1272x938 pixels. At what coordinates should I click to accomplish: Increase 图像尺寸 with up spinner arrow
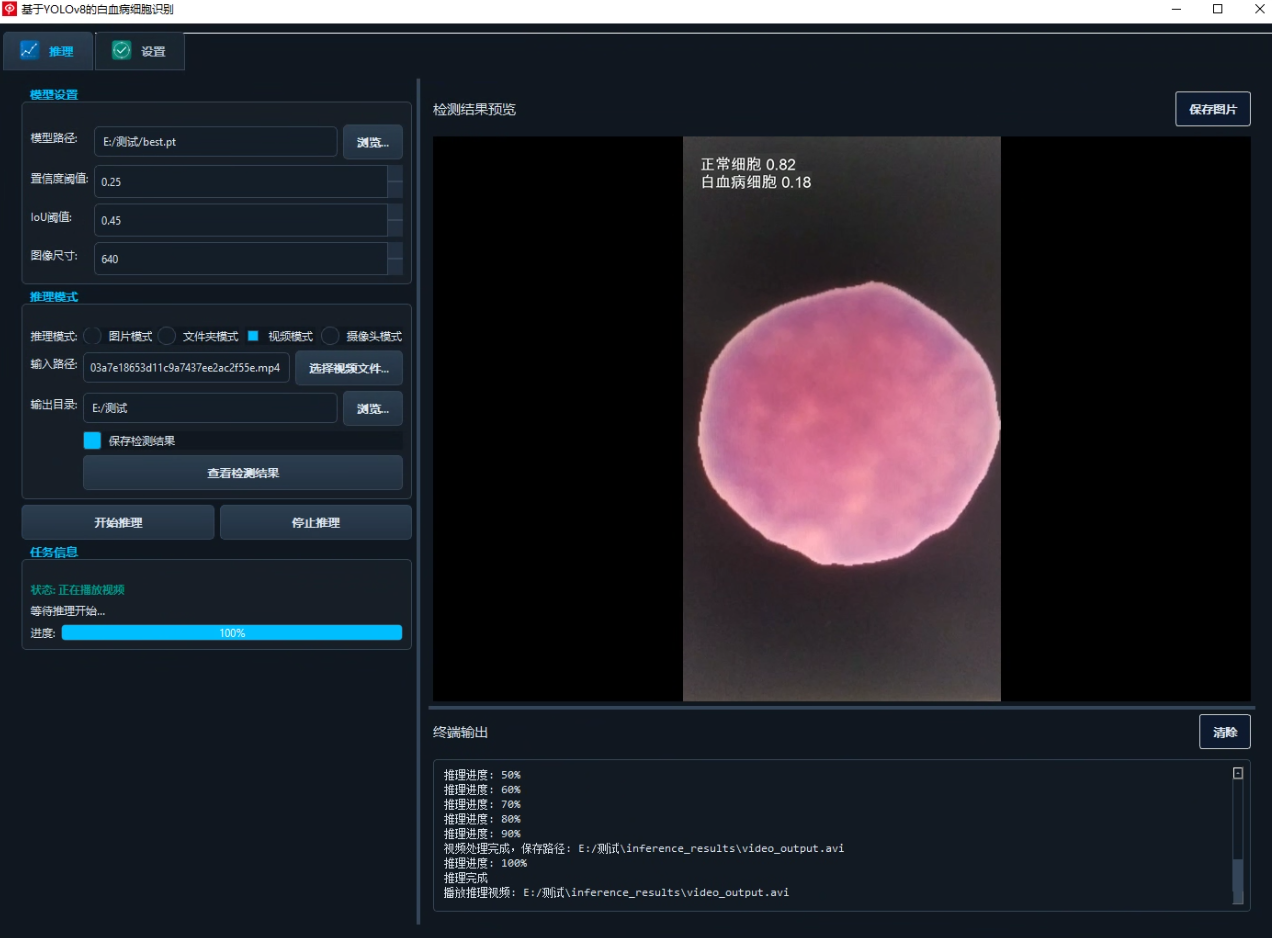tap(395, 250)
